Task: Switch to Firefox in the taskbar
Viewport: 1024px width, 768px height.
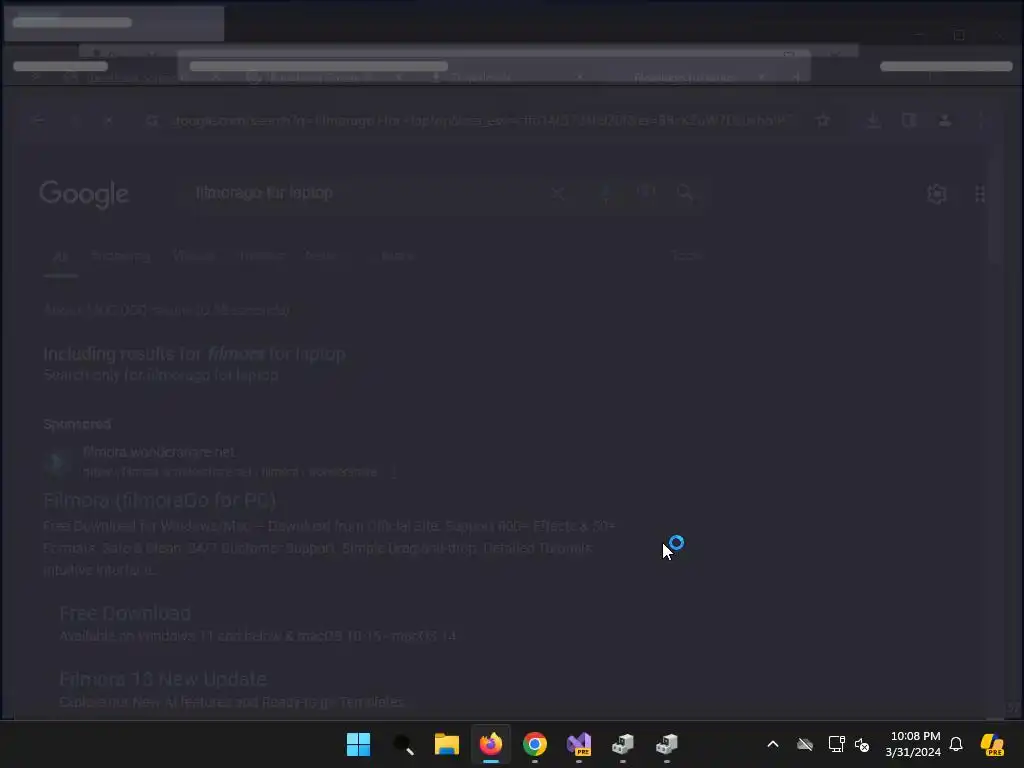Action: (490, 744)
